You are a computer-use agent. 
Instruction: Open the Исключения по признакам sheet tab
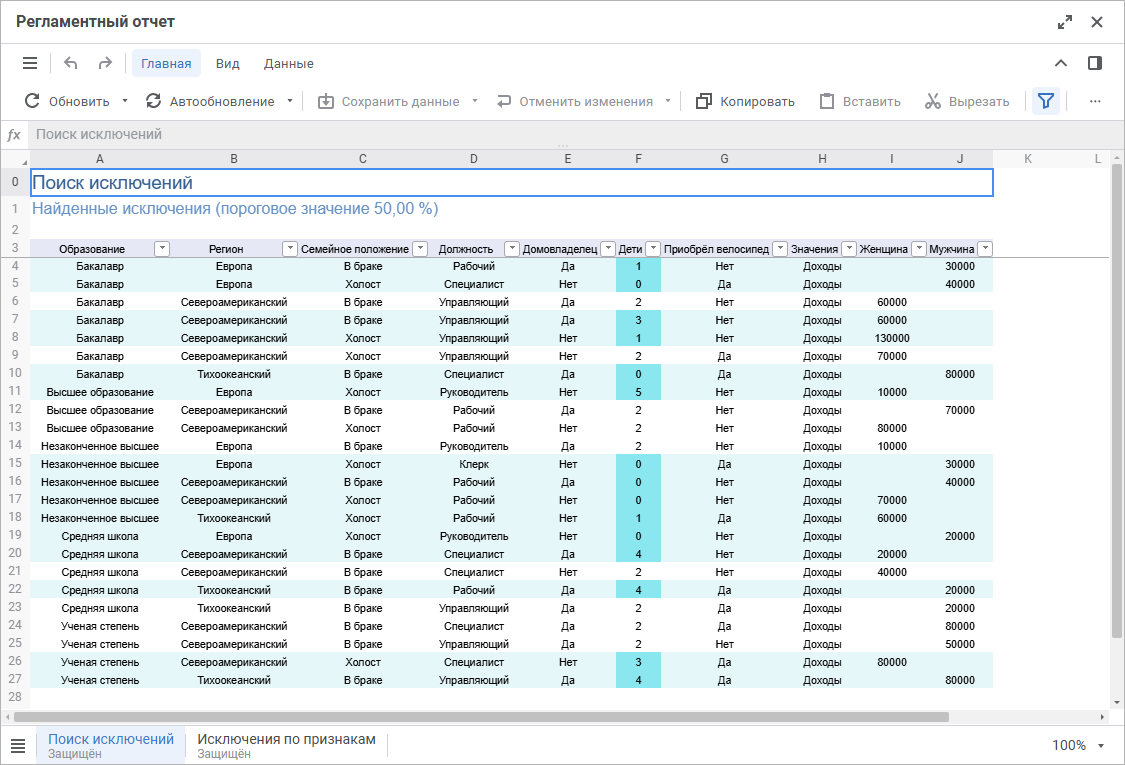286,745
